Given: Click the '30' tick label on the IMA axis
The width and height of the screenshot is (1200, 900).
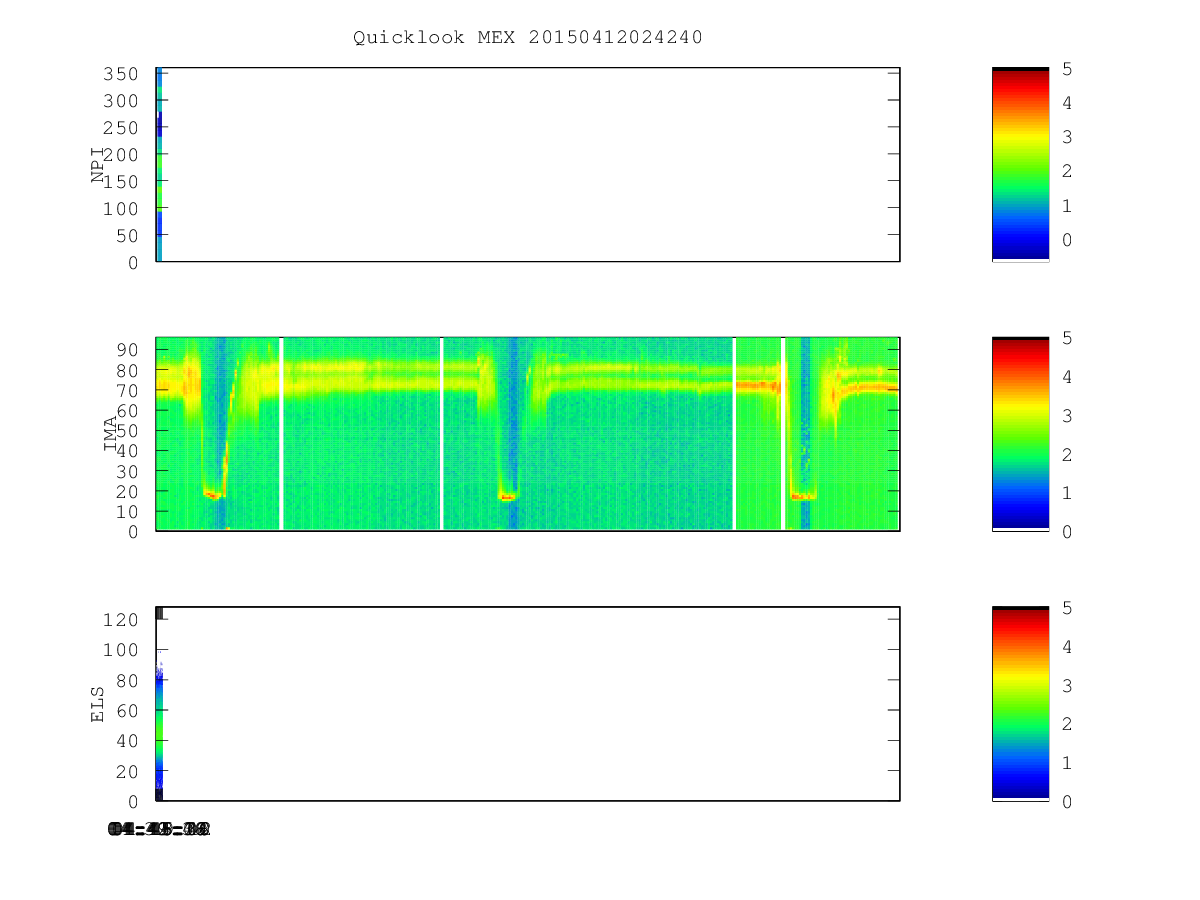Looking at the screenshot, I should point(127,471).
